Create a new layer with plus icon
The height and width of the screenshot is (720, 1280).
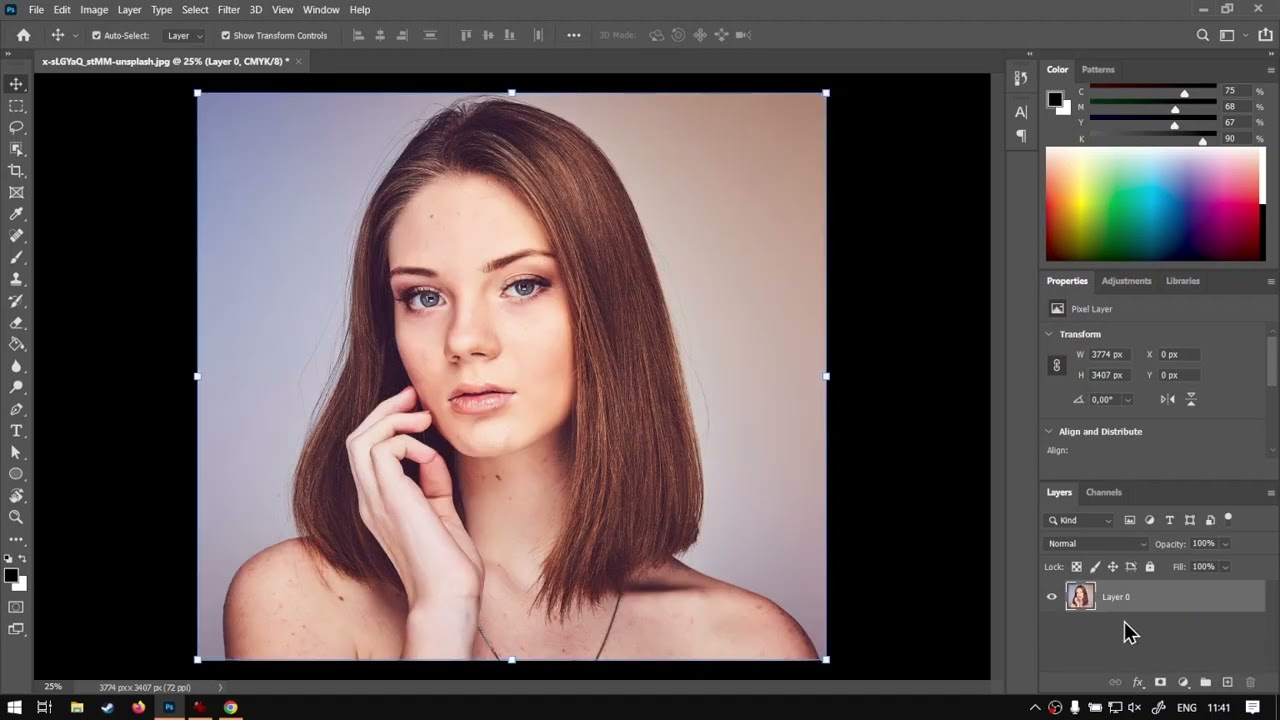point(1227,682)
